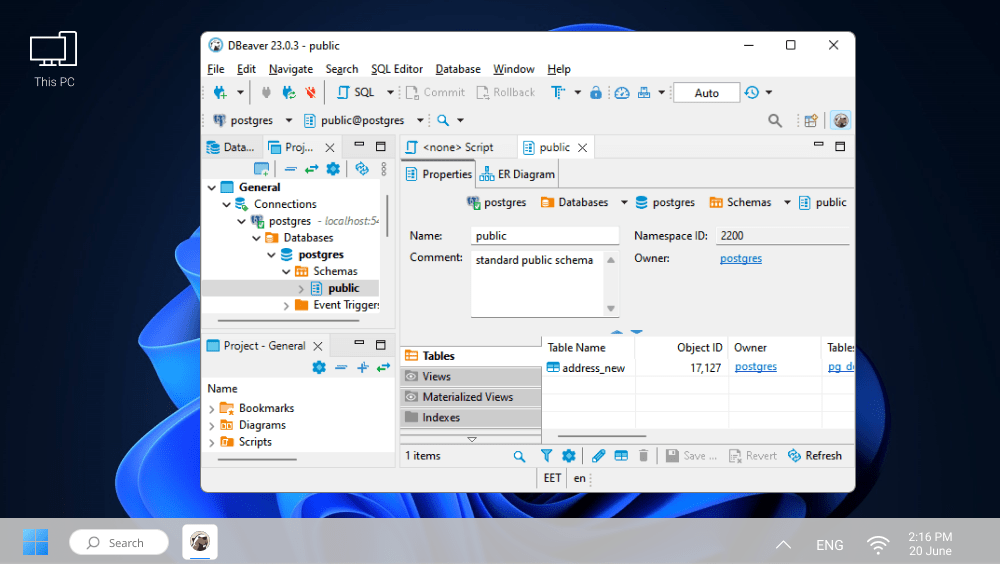The height and width of the screenshot is (564, 1000).
Task: Click the transaction log clock icon
Action: 752,93
